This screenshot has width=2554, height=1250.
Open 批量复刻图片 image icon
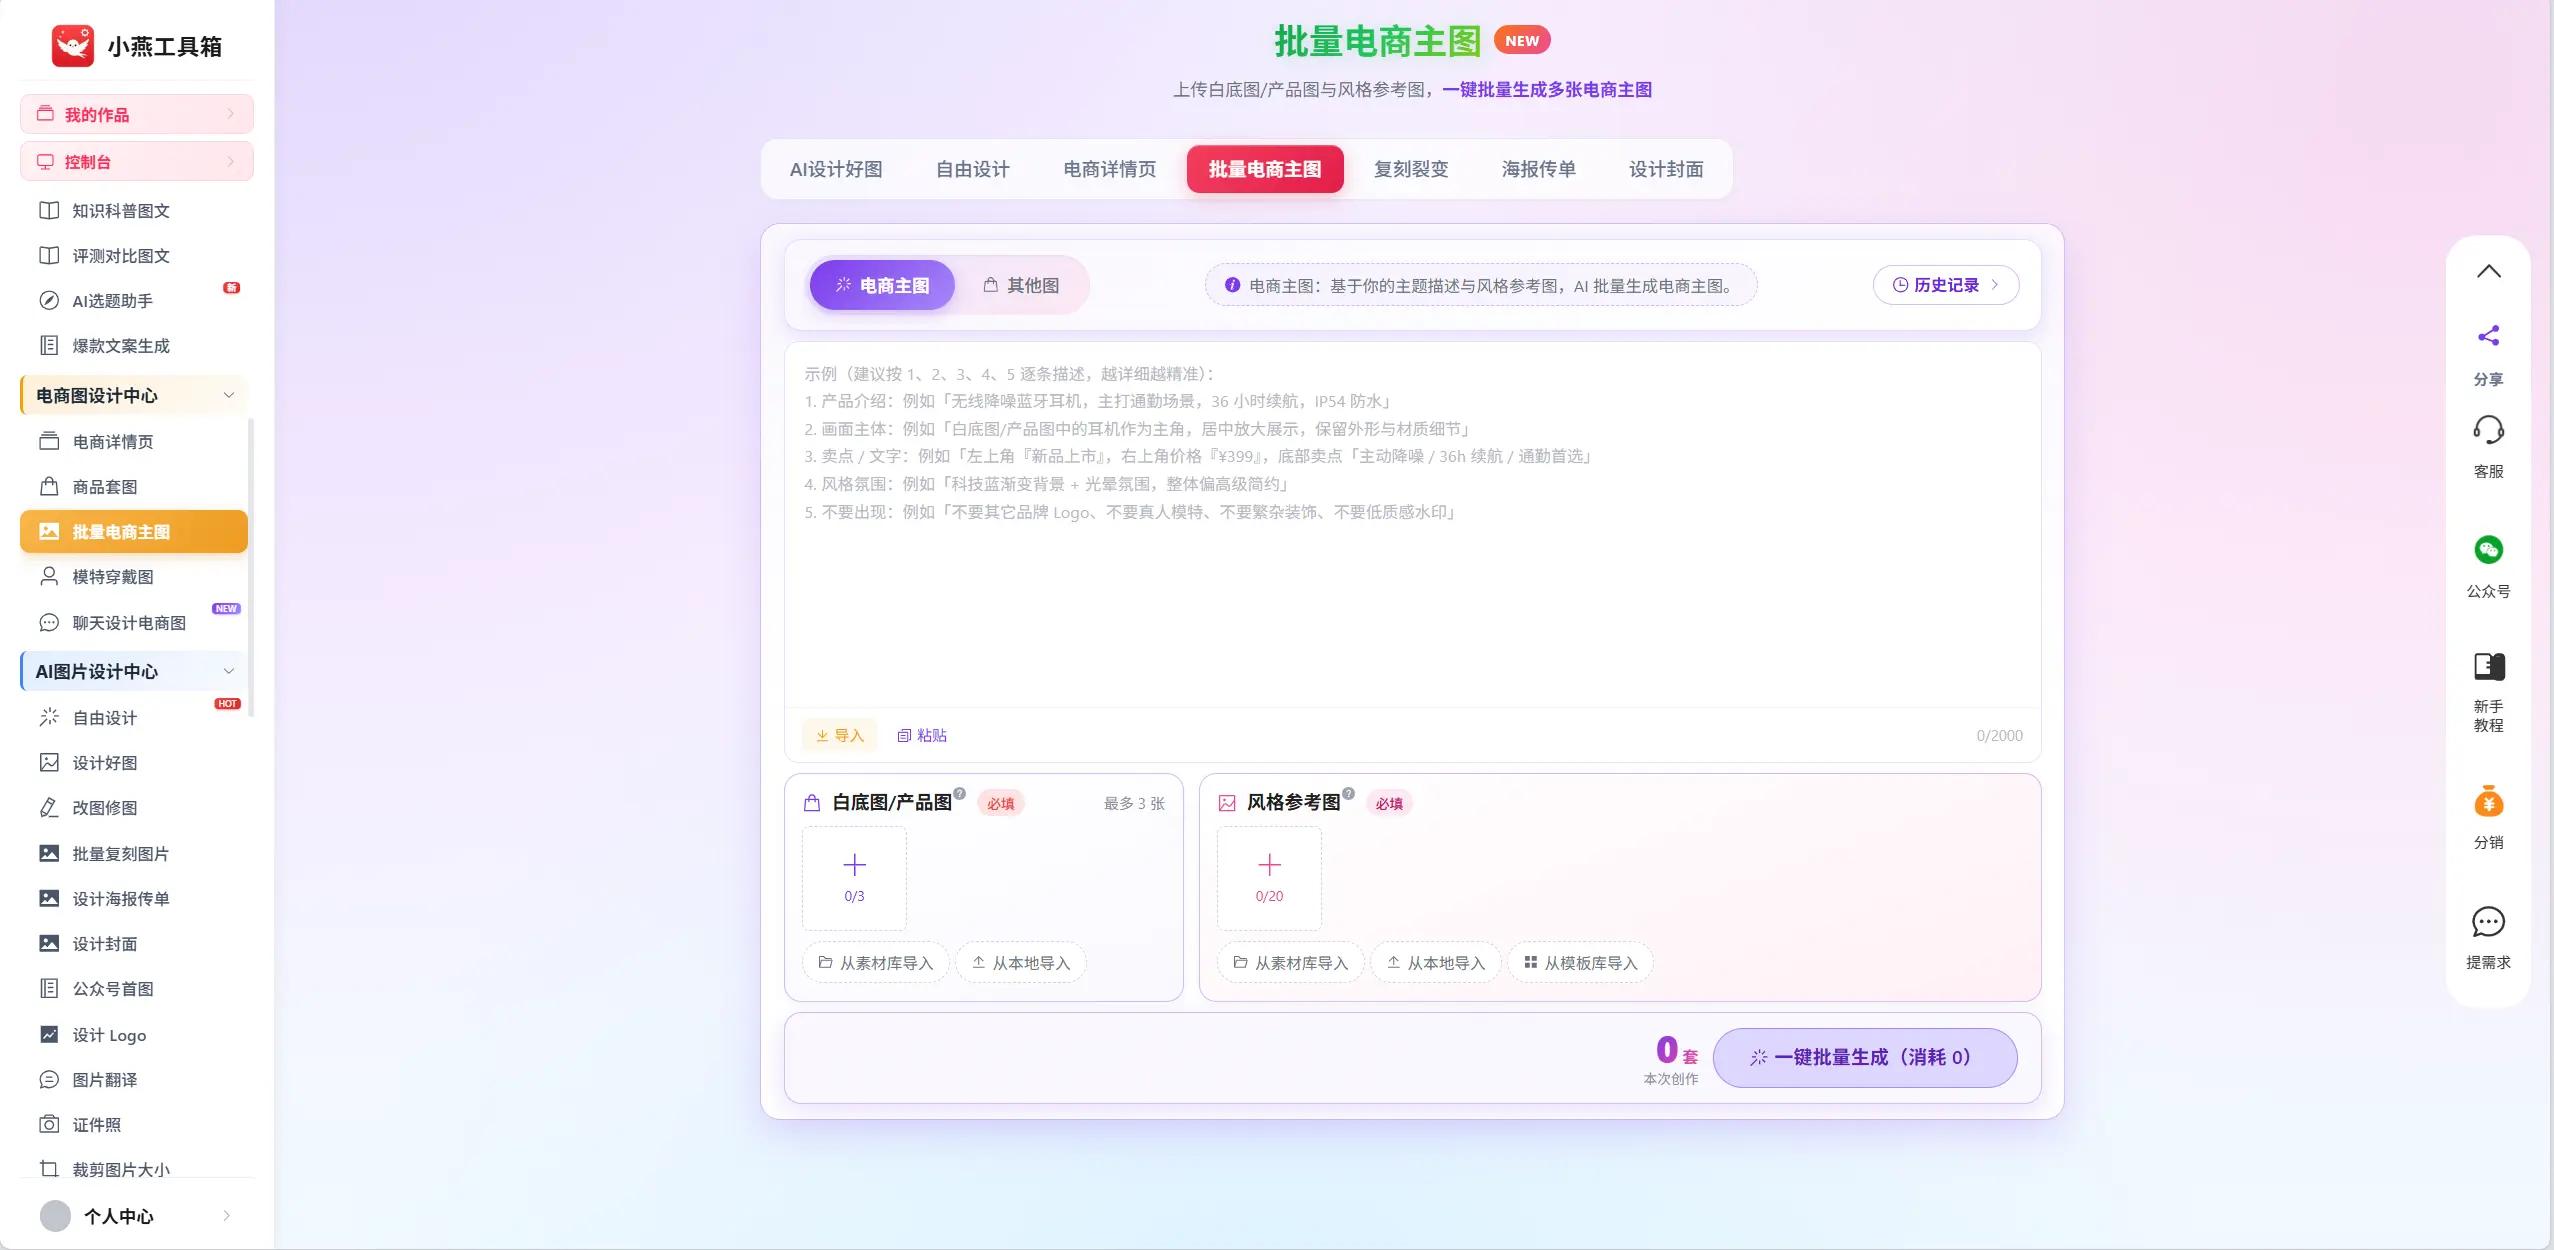[49, 854]
